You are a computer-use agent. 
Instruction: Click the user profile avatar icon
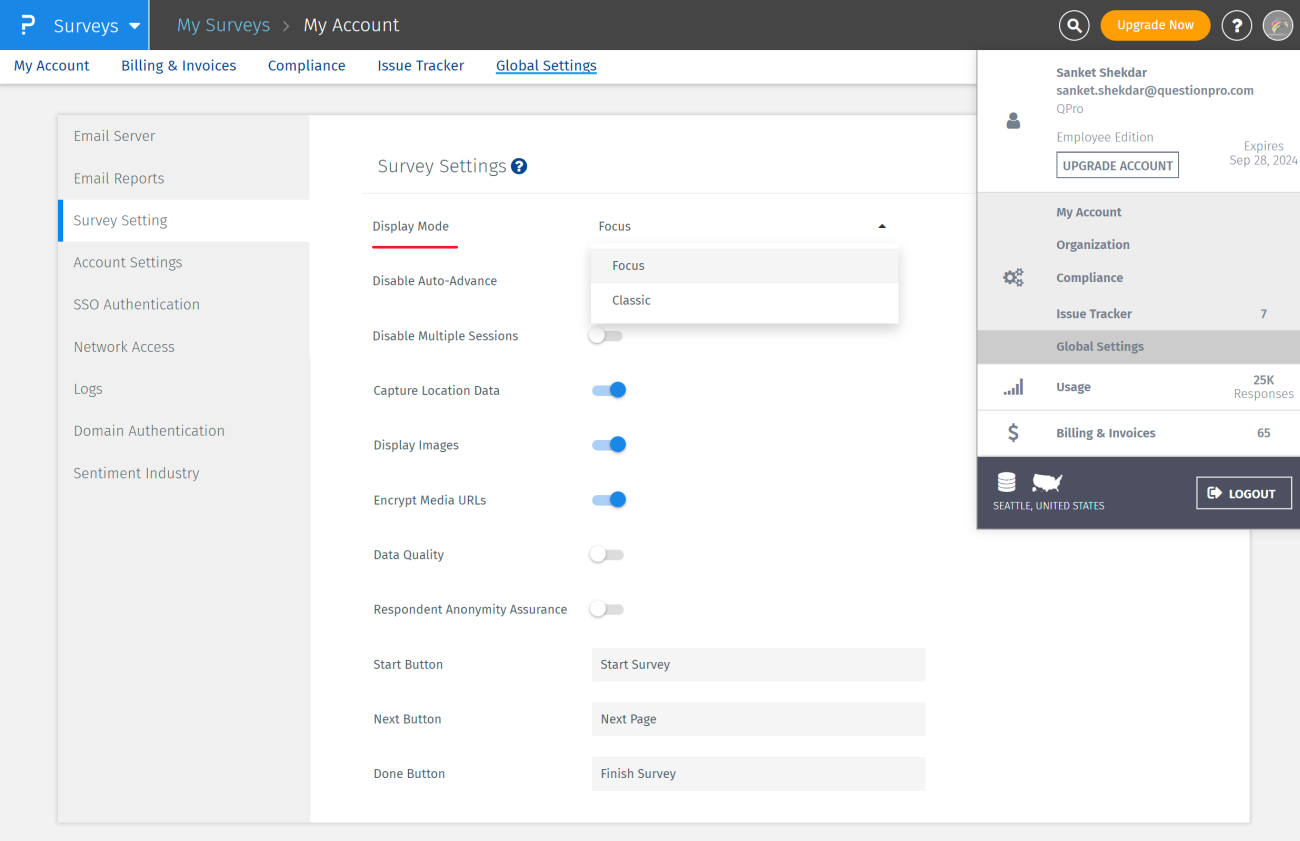1278,25
